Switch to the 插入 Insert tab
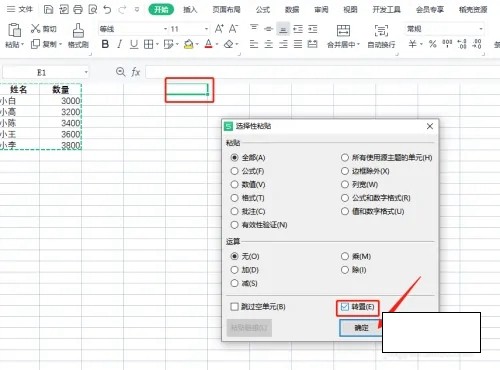 point(190,10)
